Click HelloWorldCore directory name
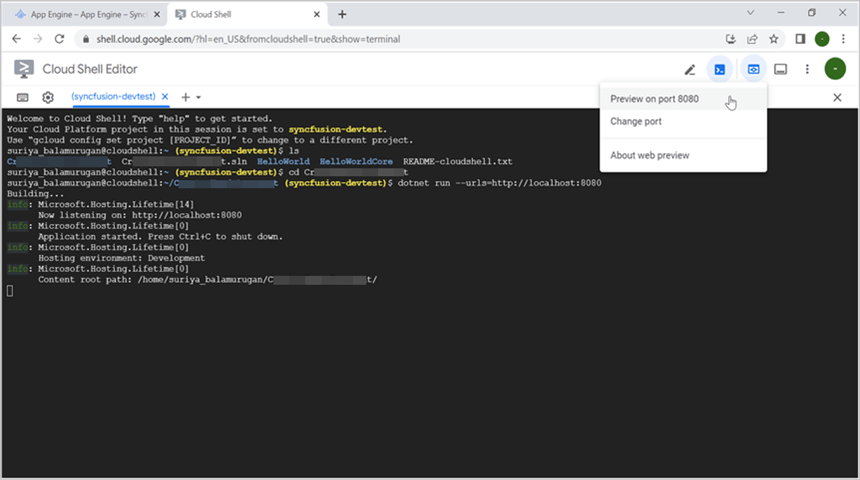Image resolution: width=860 pixels, height=480 pixels. pyautogui.click(x=356, y=162)
